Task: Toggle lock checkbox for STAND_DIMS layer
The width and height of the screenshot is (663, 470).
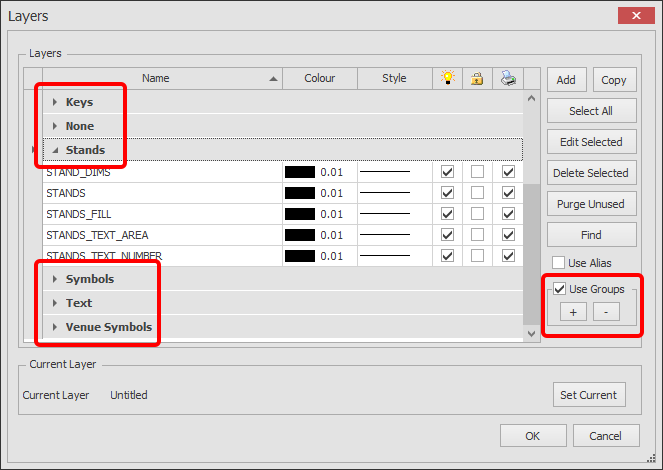Action: (x=477, y=172)
